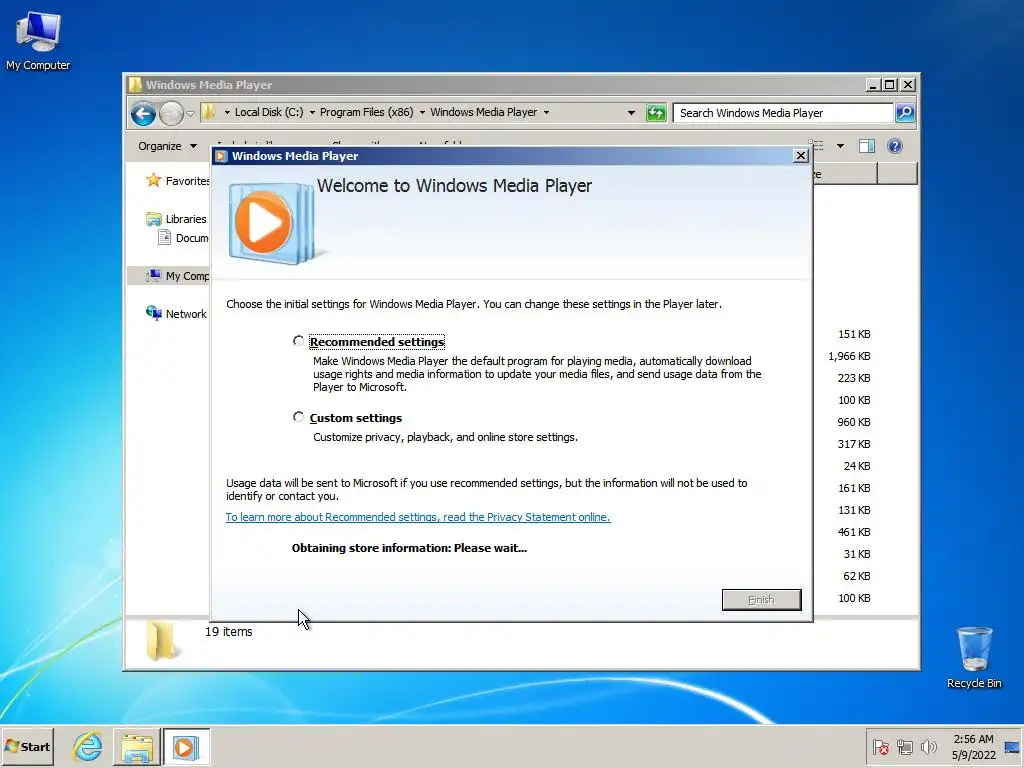Screen dimensions: 1024x768
Task: Expand the Program Files (x86) breadcrumb arrow
Action: 422,112
